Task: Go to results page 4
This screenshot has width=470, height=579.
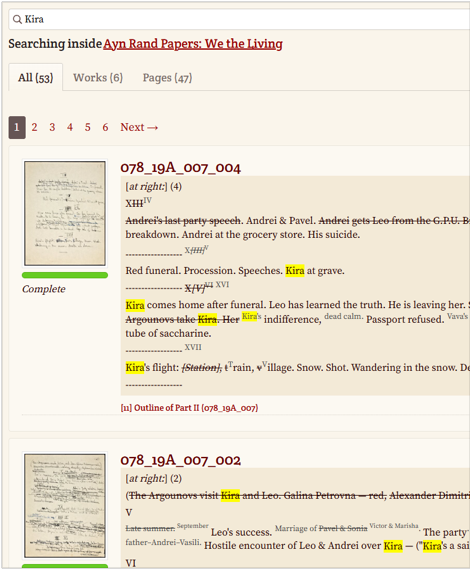Action: [x=70, y=127]
